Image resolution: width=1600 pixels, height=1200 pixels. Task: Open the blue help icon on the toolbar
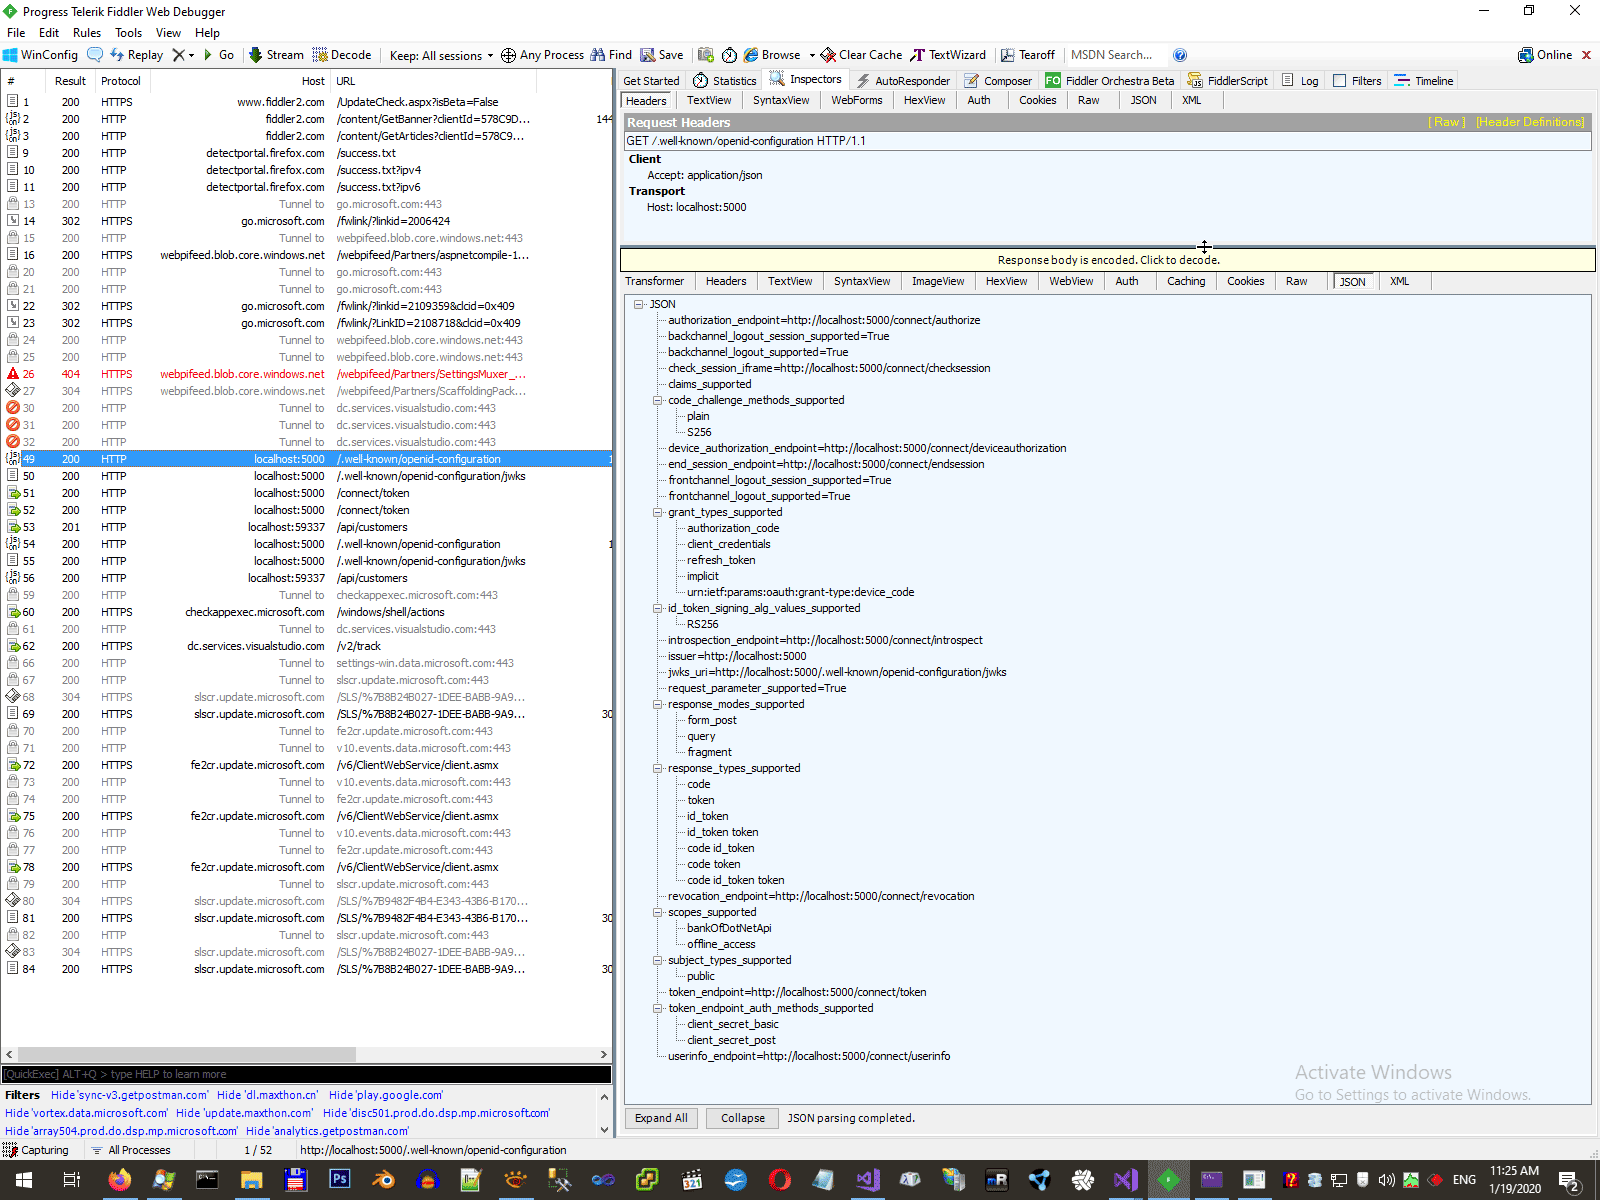[1180, 55]
